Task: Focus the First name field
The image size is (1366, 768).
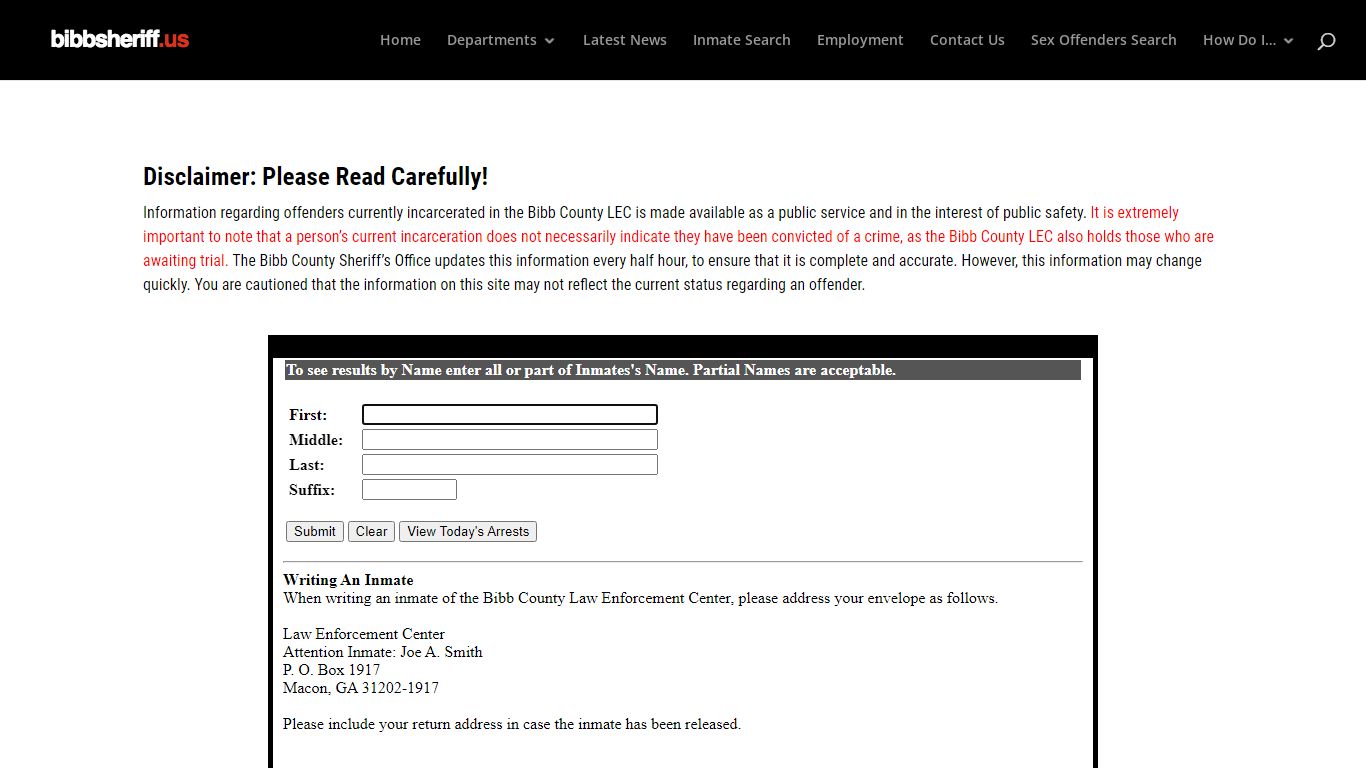Action: click(x=510, y=415)
